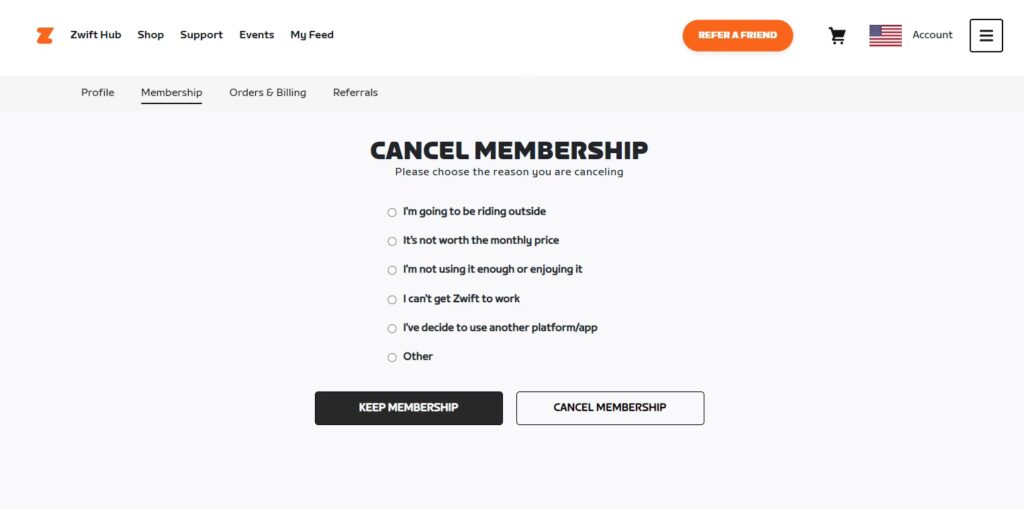Switch to Orders & Billing tab
The image size is (1024, 509).
(x=267, y=93)
